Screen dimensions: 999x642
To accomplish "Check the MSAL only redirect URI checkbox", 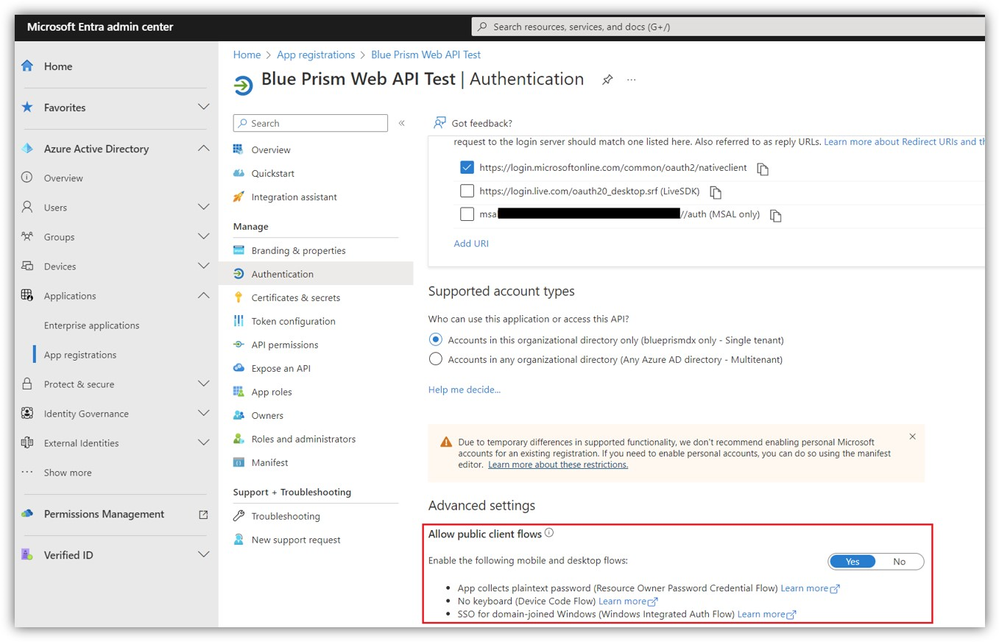I will [x=467, y=214].
